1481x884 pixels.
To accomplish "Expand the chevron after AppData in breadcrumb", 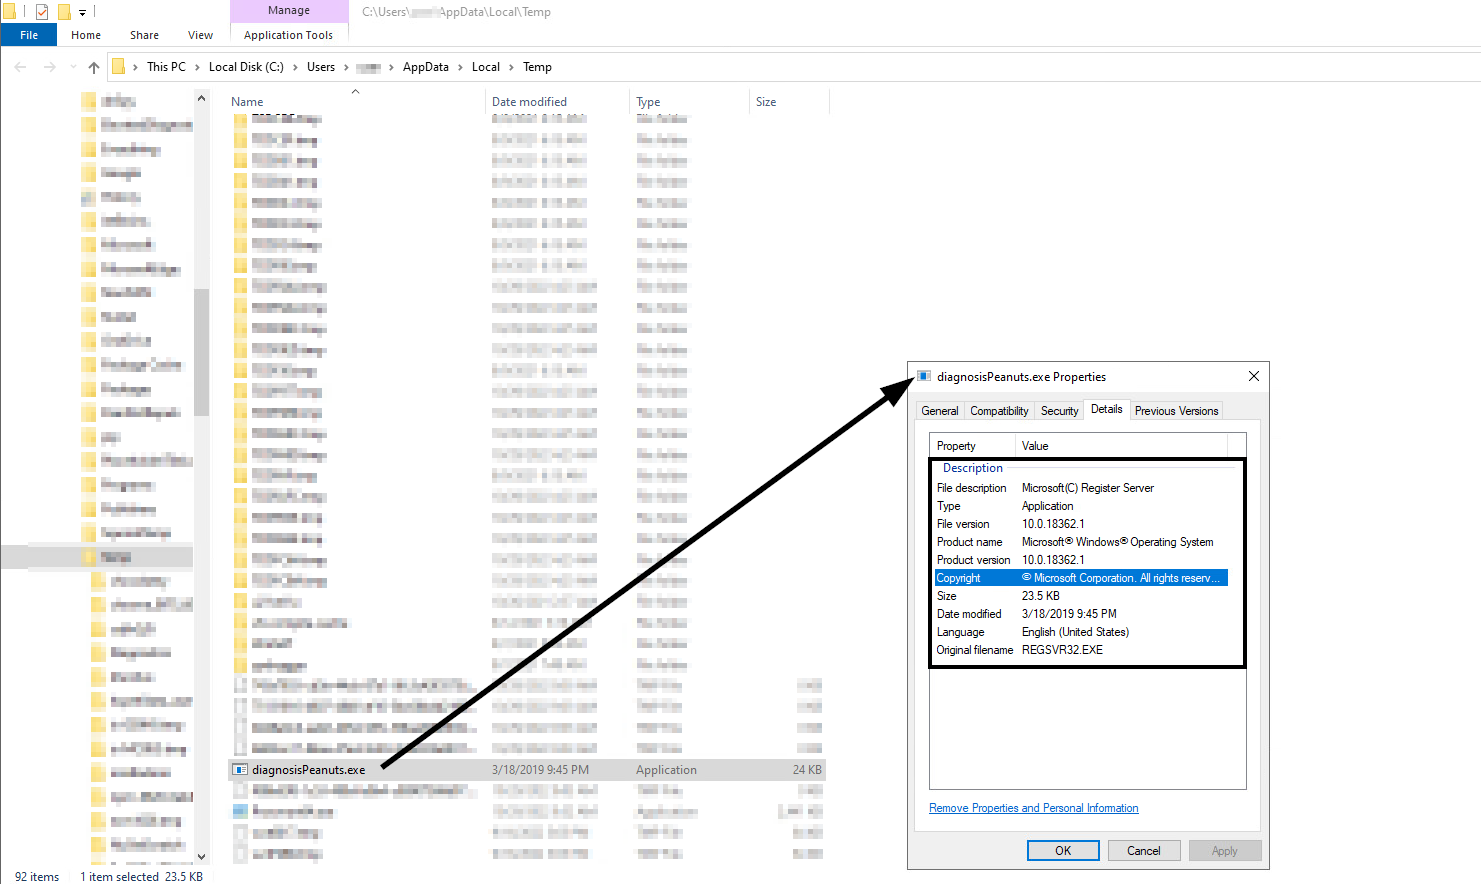I will tap(460, 67).
